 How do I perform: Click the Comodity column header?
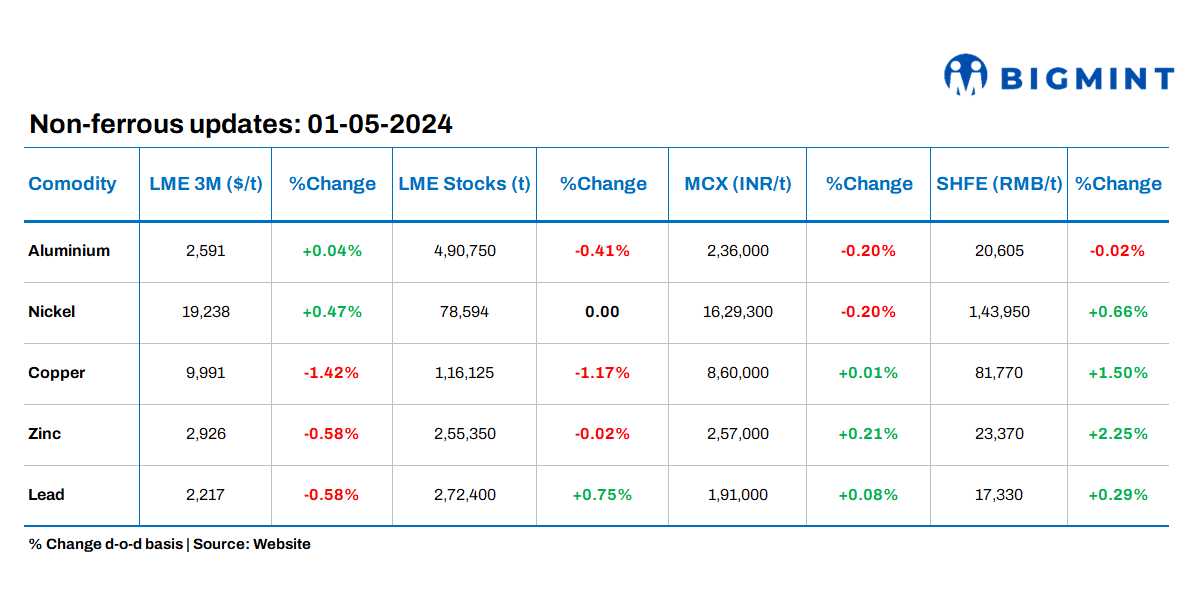click(x=72, y=184)
